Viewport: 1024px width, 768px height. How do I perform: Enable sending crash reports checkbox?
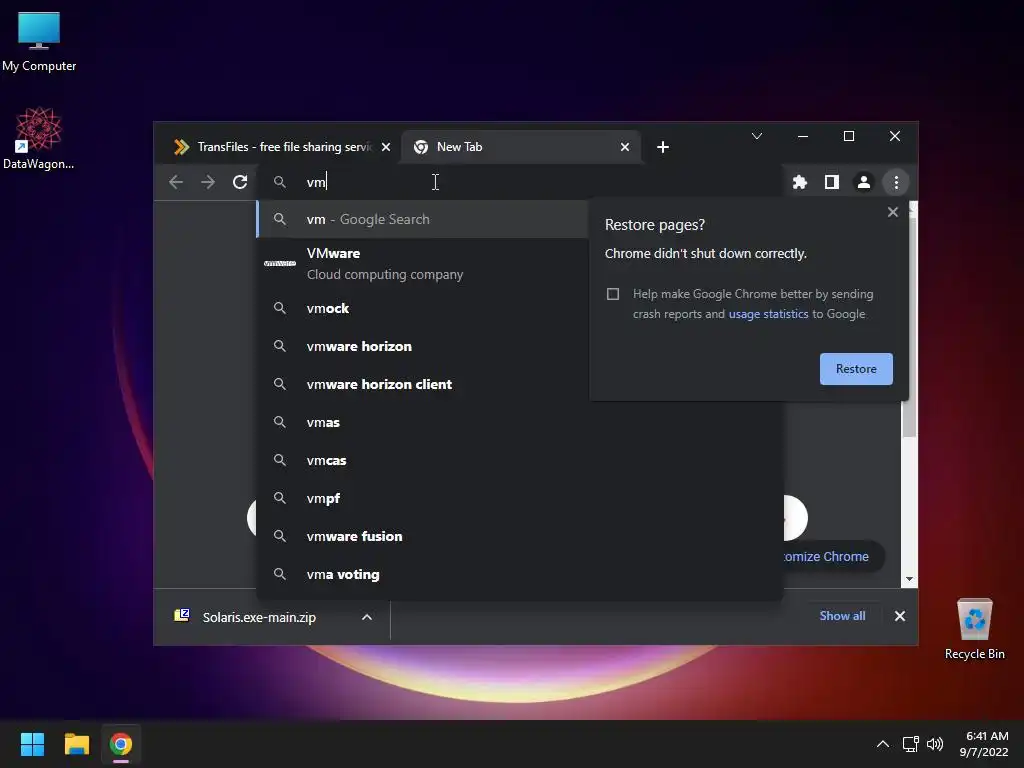tap(613, 294)
